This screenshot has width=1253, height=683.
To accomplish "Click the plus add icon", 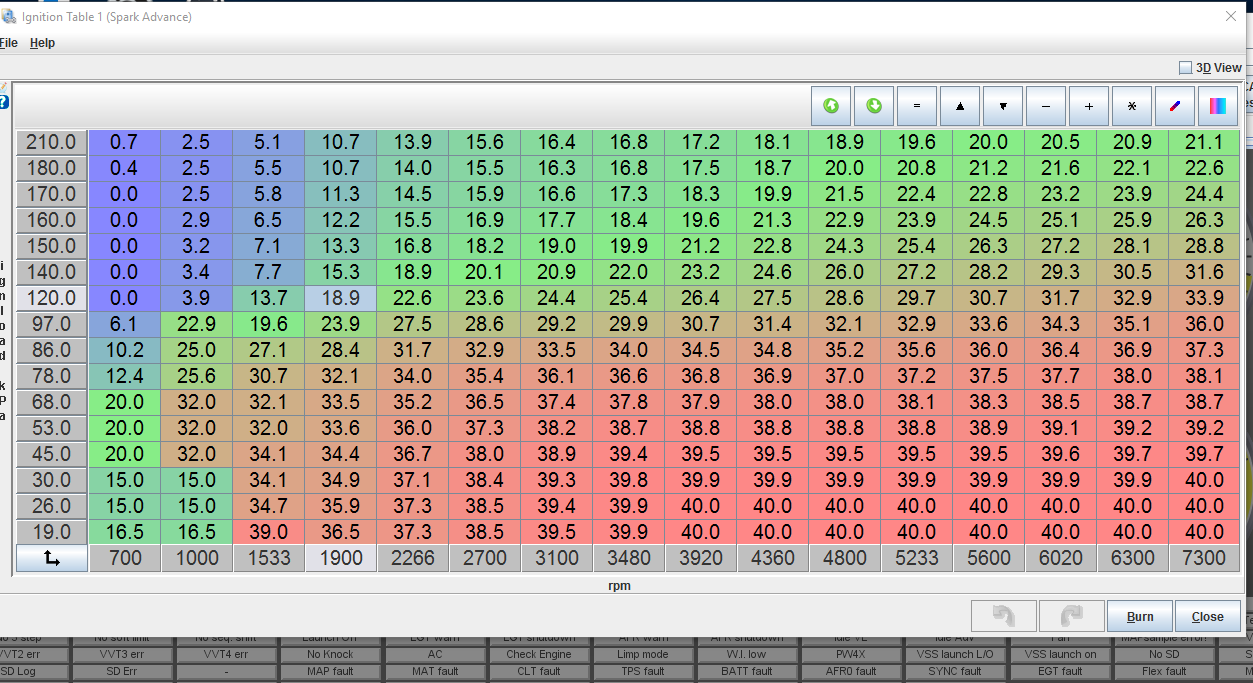I will point(1089,106).
